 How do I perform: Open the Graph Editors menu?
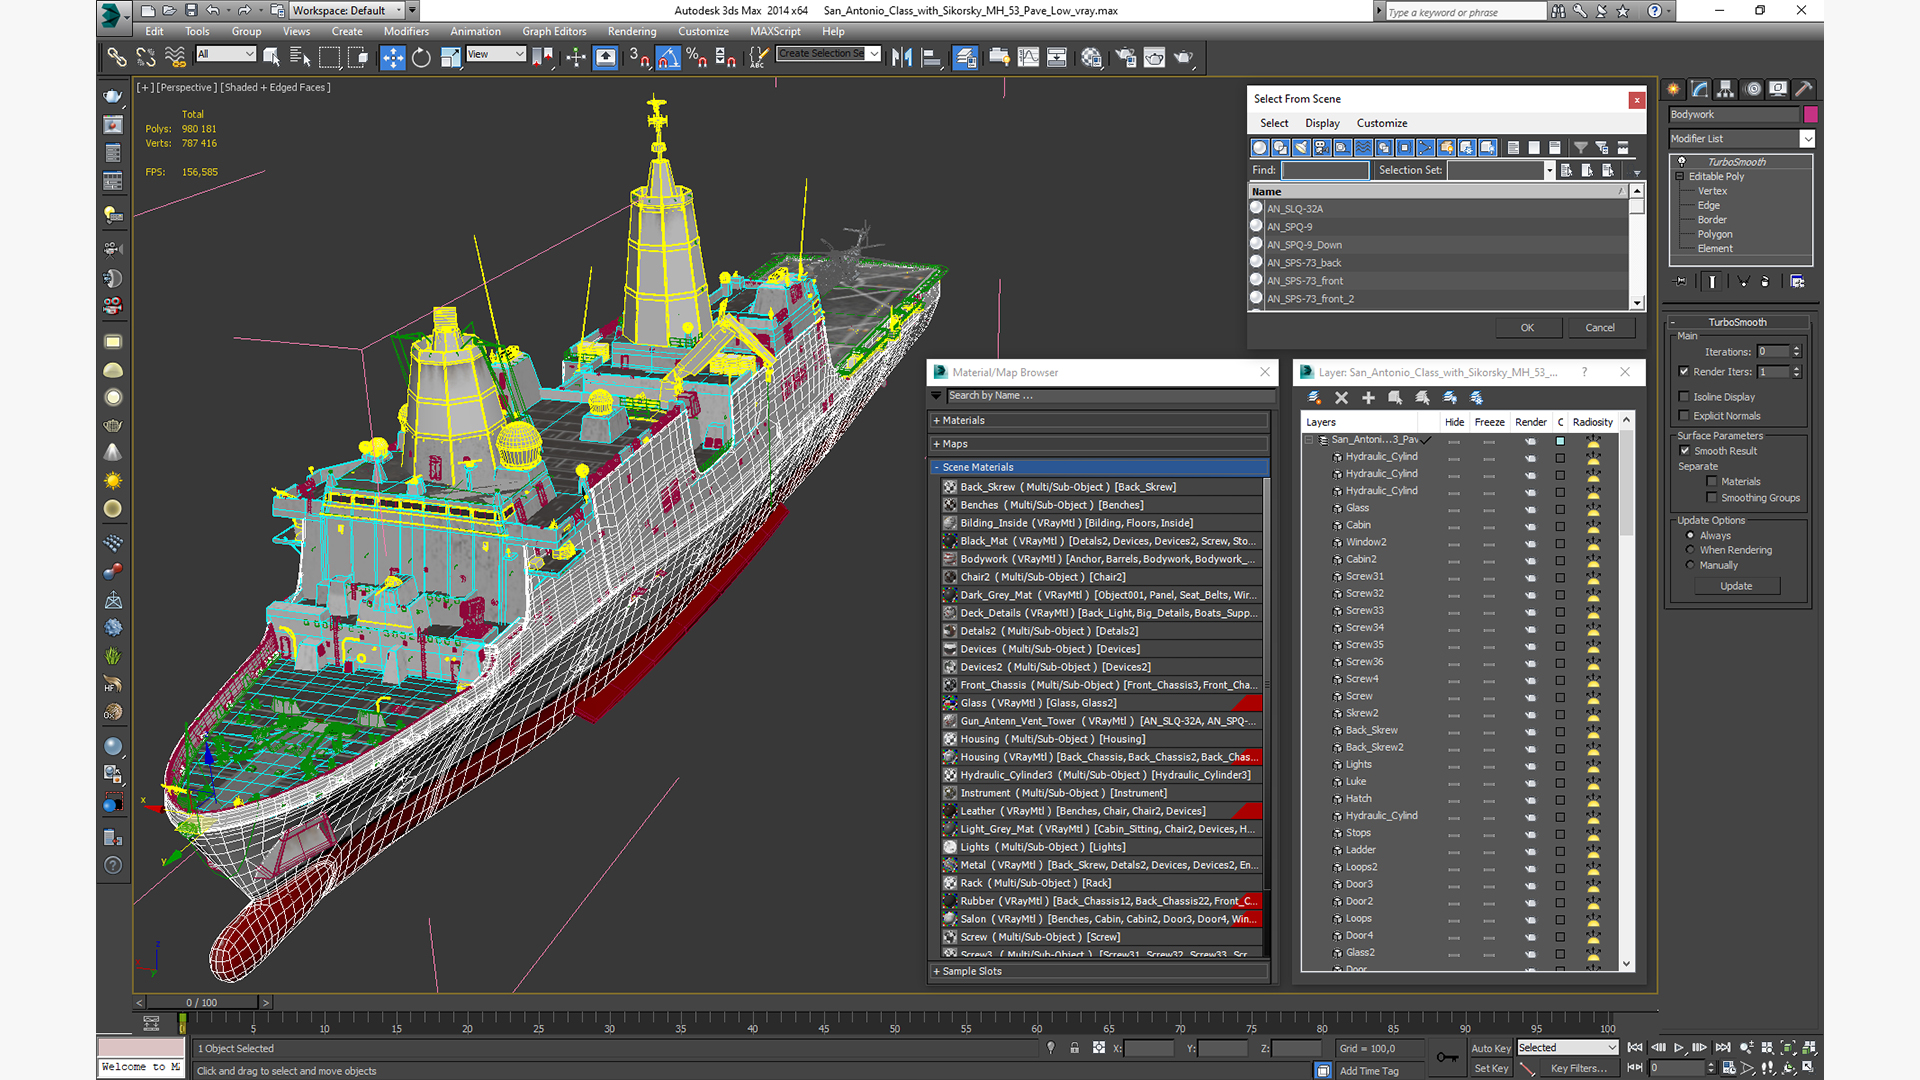pos(554,32)
